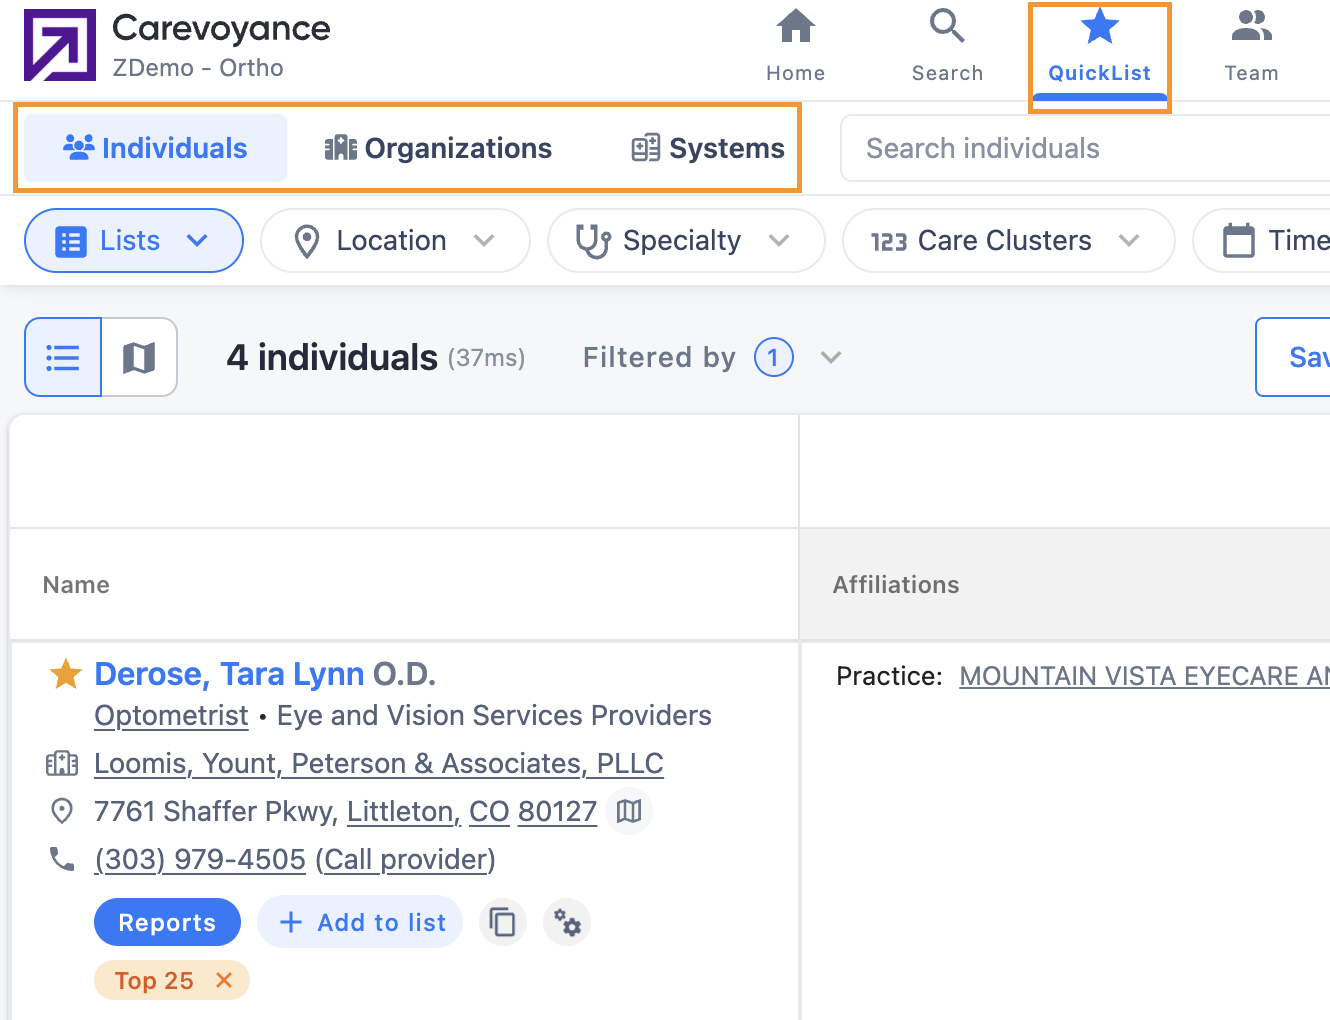The height and width of the screenshot is (1020, 1330).
Task: Switch to the Systems tab
Action: coord(708,148)
